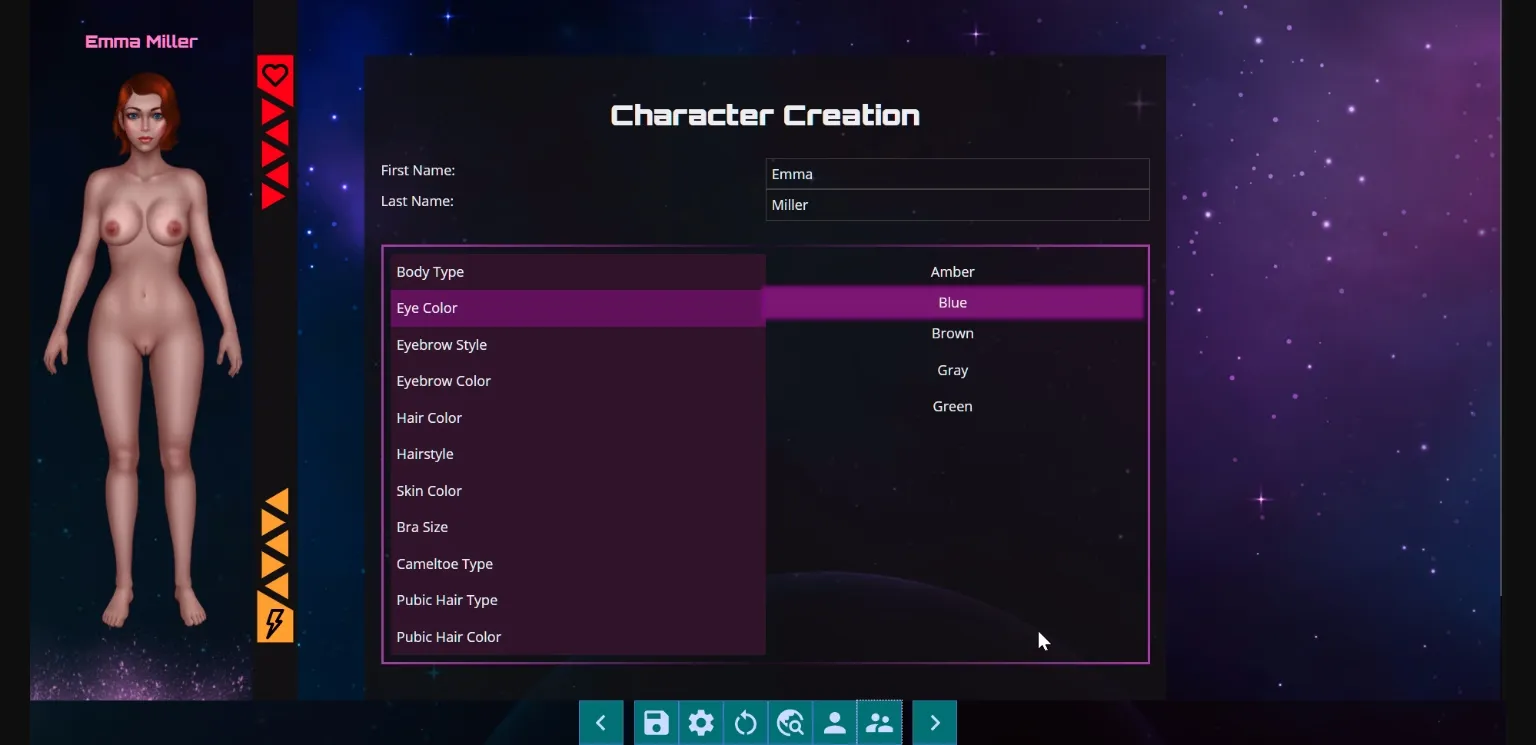
Task: Select Amber as the eye color
Action: (952, 271)
